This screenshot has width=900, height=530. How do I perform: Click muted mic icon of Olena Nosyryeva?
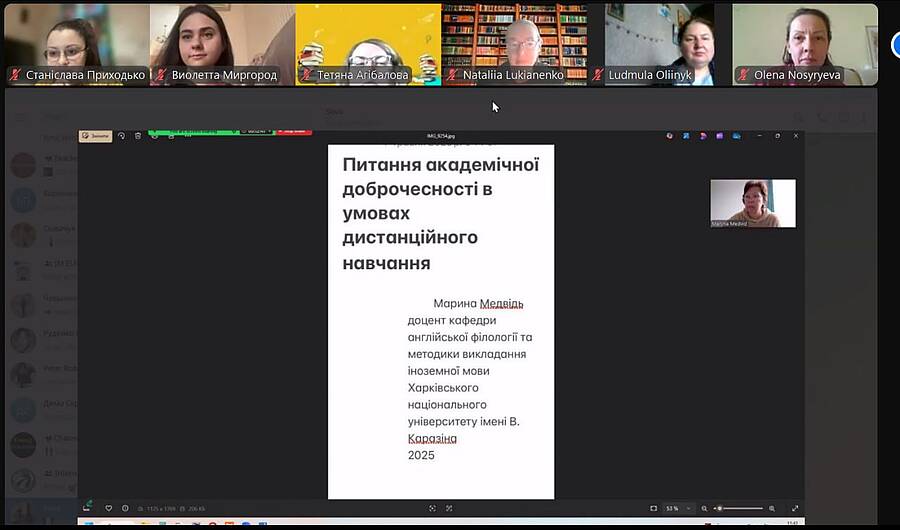pos(744,75)
